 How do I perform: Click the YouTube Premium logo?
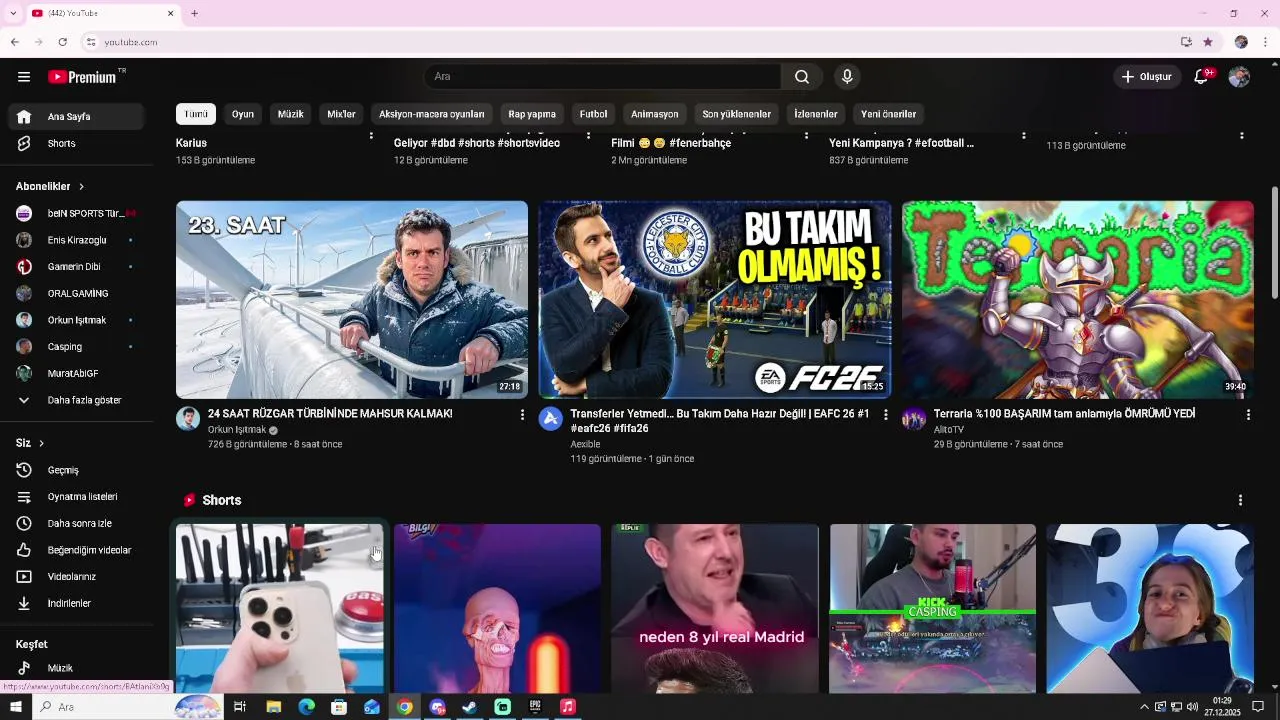tap(82, 77)
